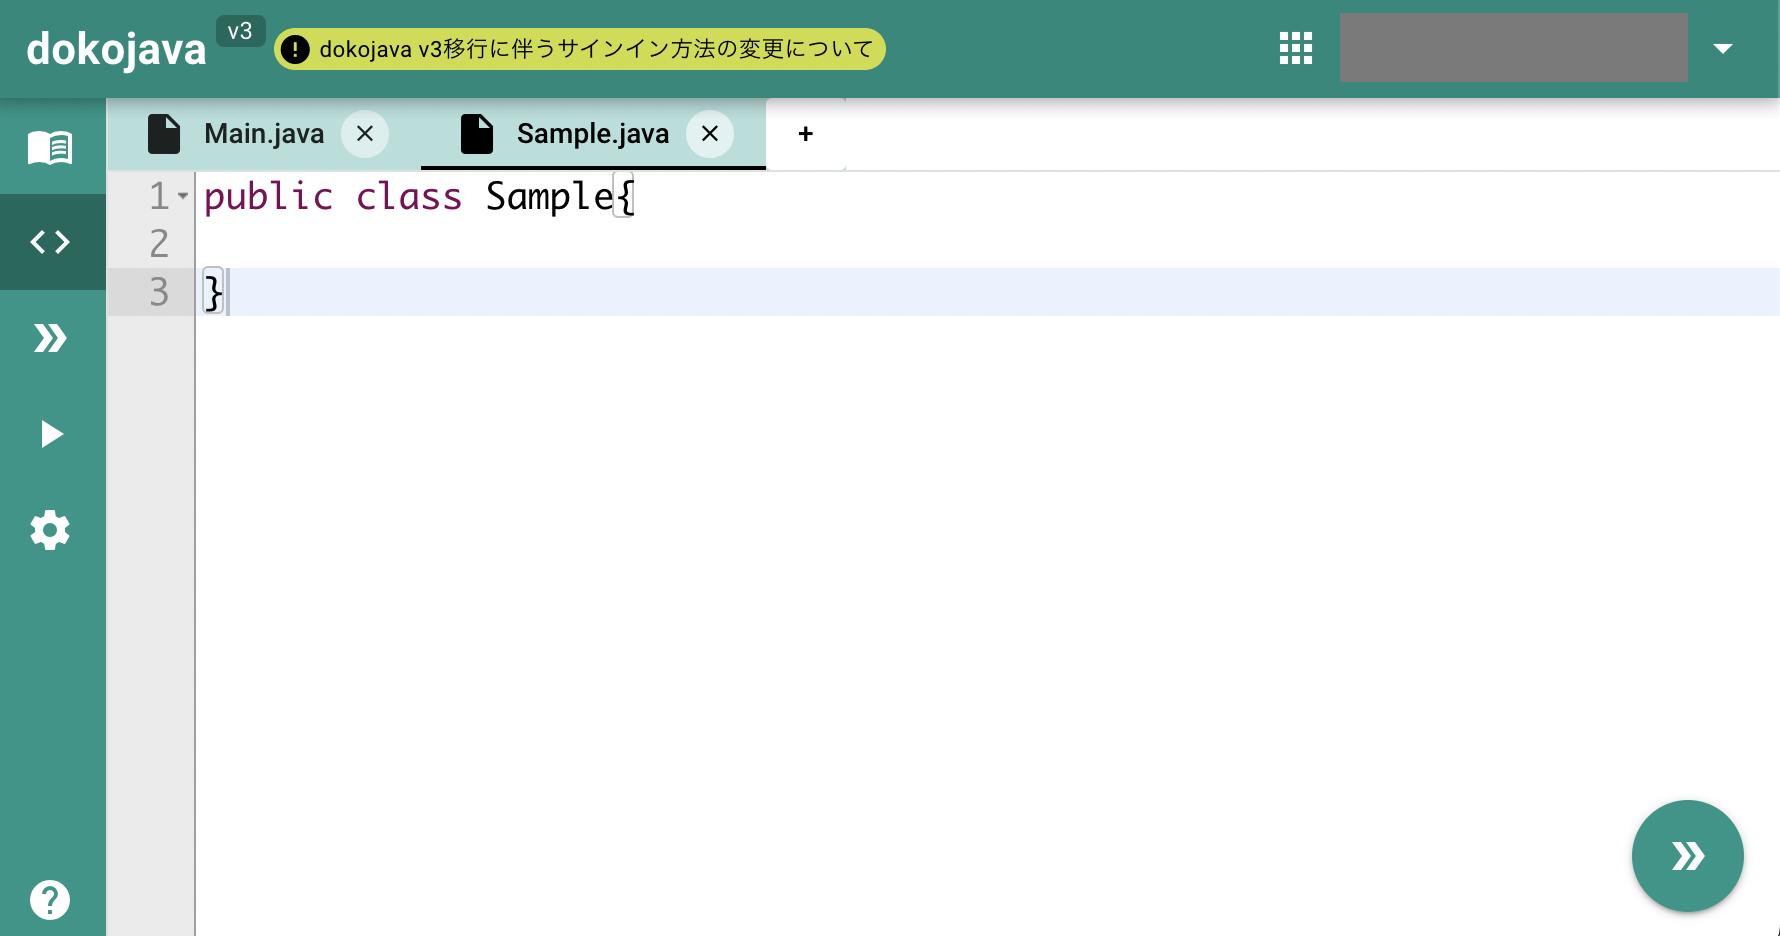Close the Sample.java tab
The width and height of the screenshot is (1780, 936).
tap(710, 133)
